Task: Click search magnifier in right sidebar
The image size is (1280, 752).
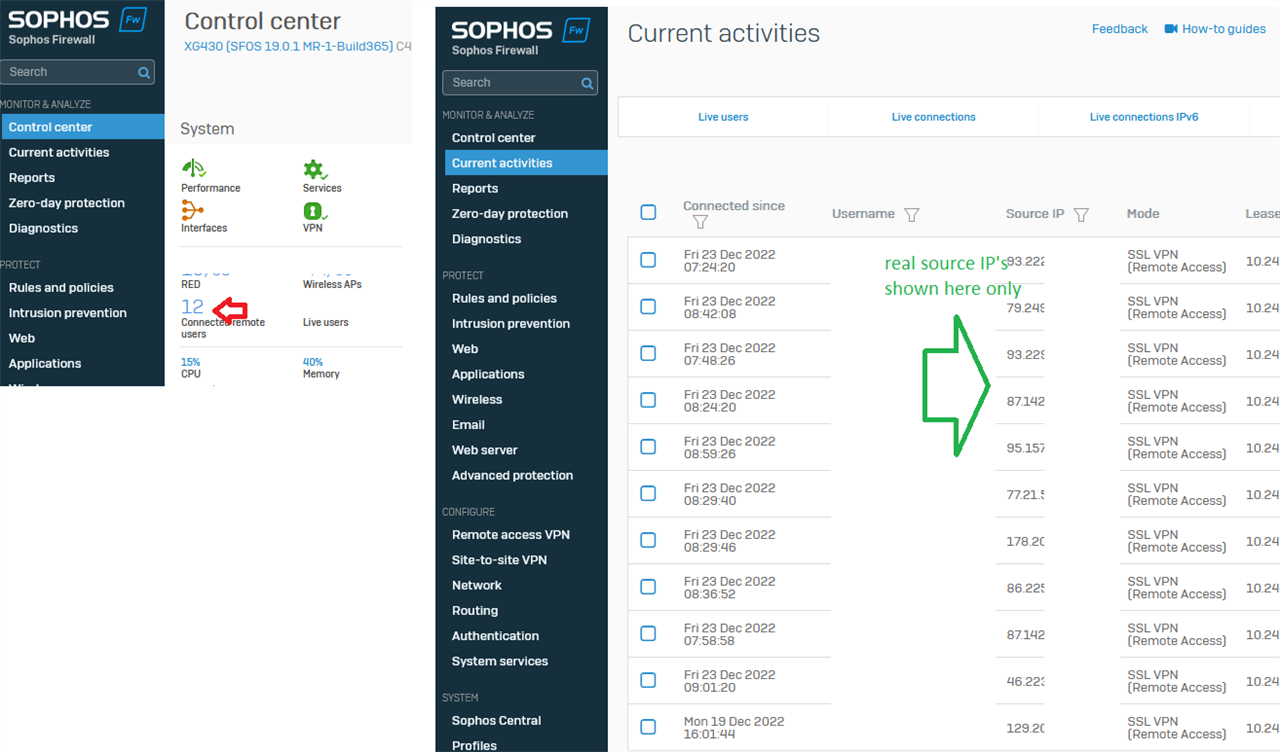Action: click(588, 83)
